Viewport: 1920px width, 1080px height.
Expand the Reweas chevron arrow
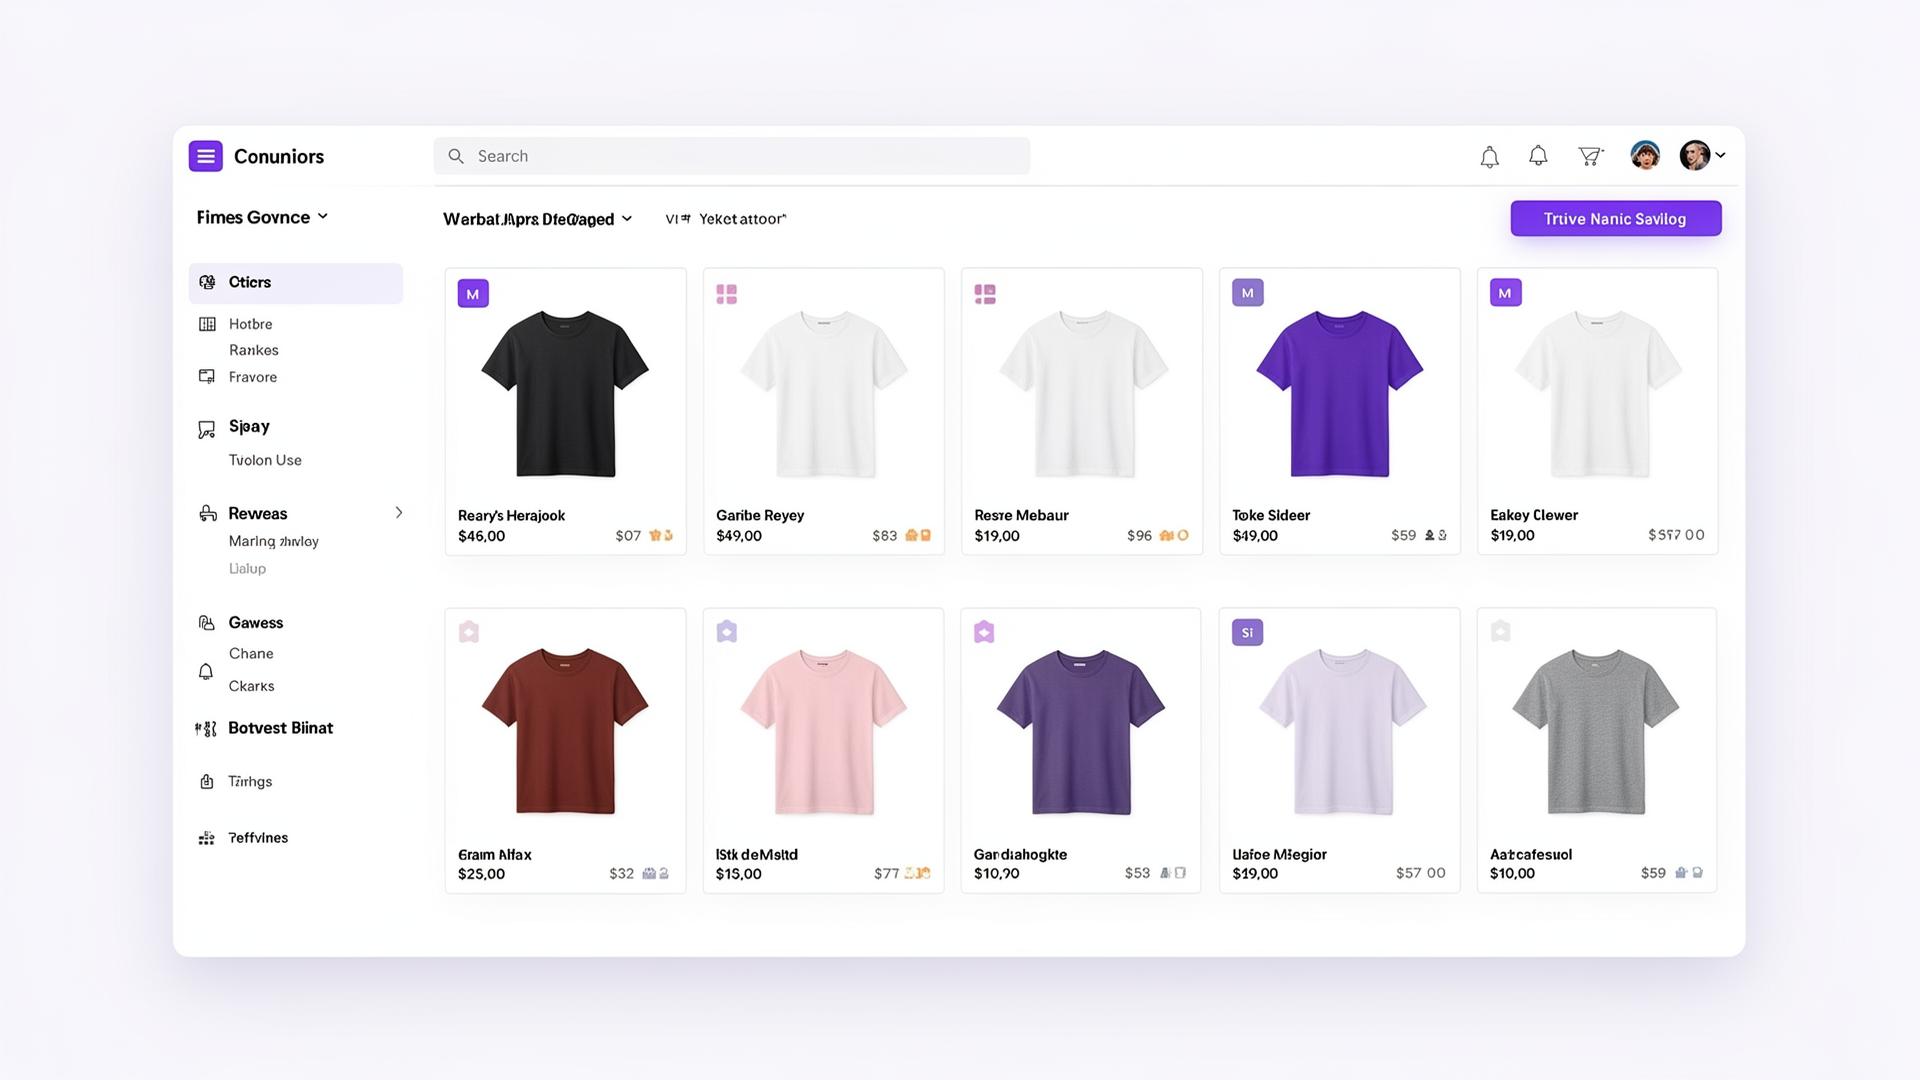tap(398, 513)
